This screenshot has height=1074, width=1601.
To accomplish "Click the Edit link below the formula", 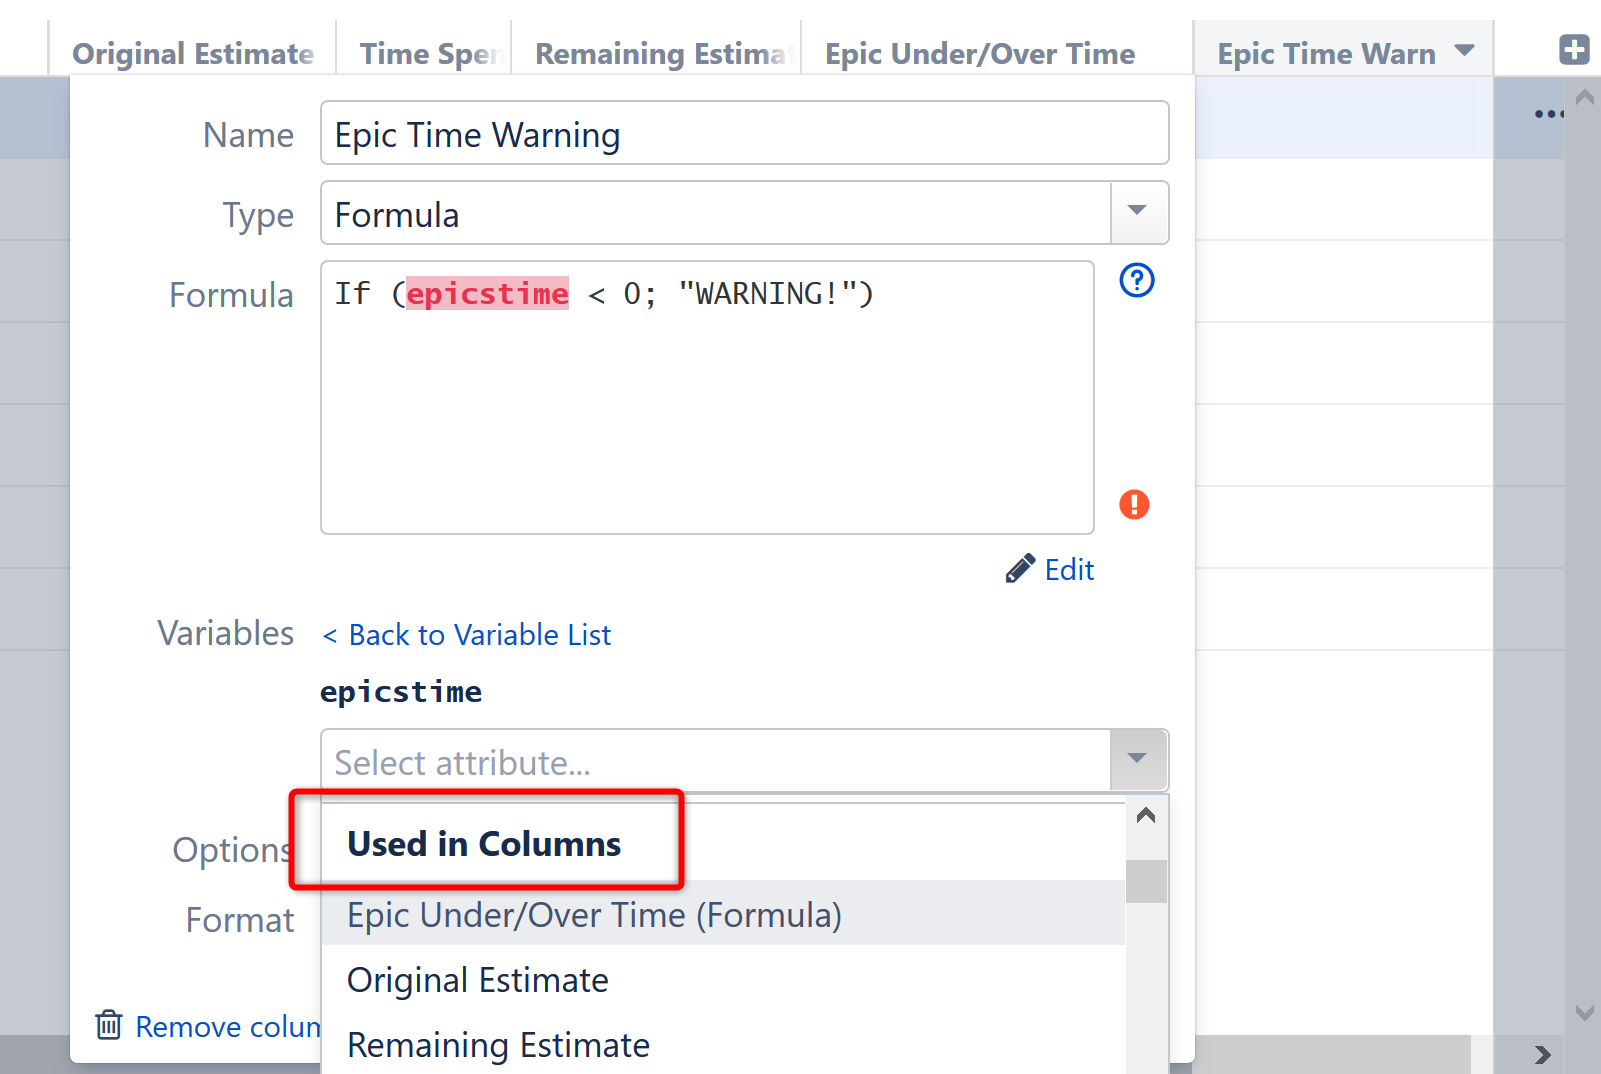I will pyautogui.click(x=1069, y=568).
